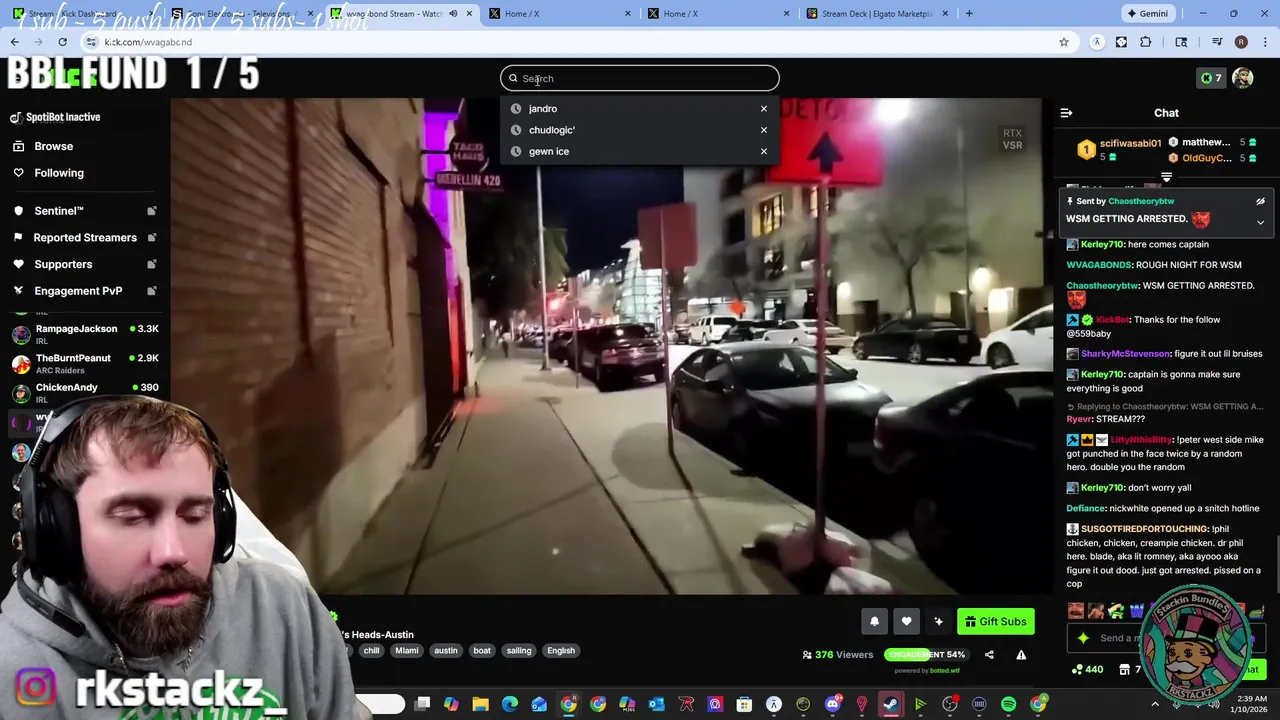Open the chat shop store icon
This screenshot has width=1280, height=720.
(1125, 669)
